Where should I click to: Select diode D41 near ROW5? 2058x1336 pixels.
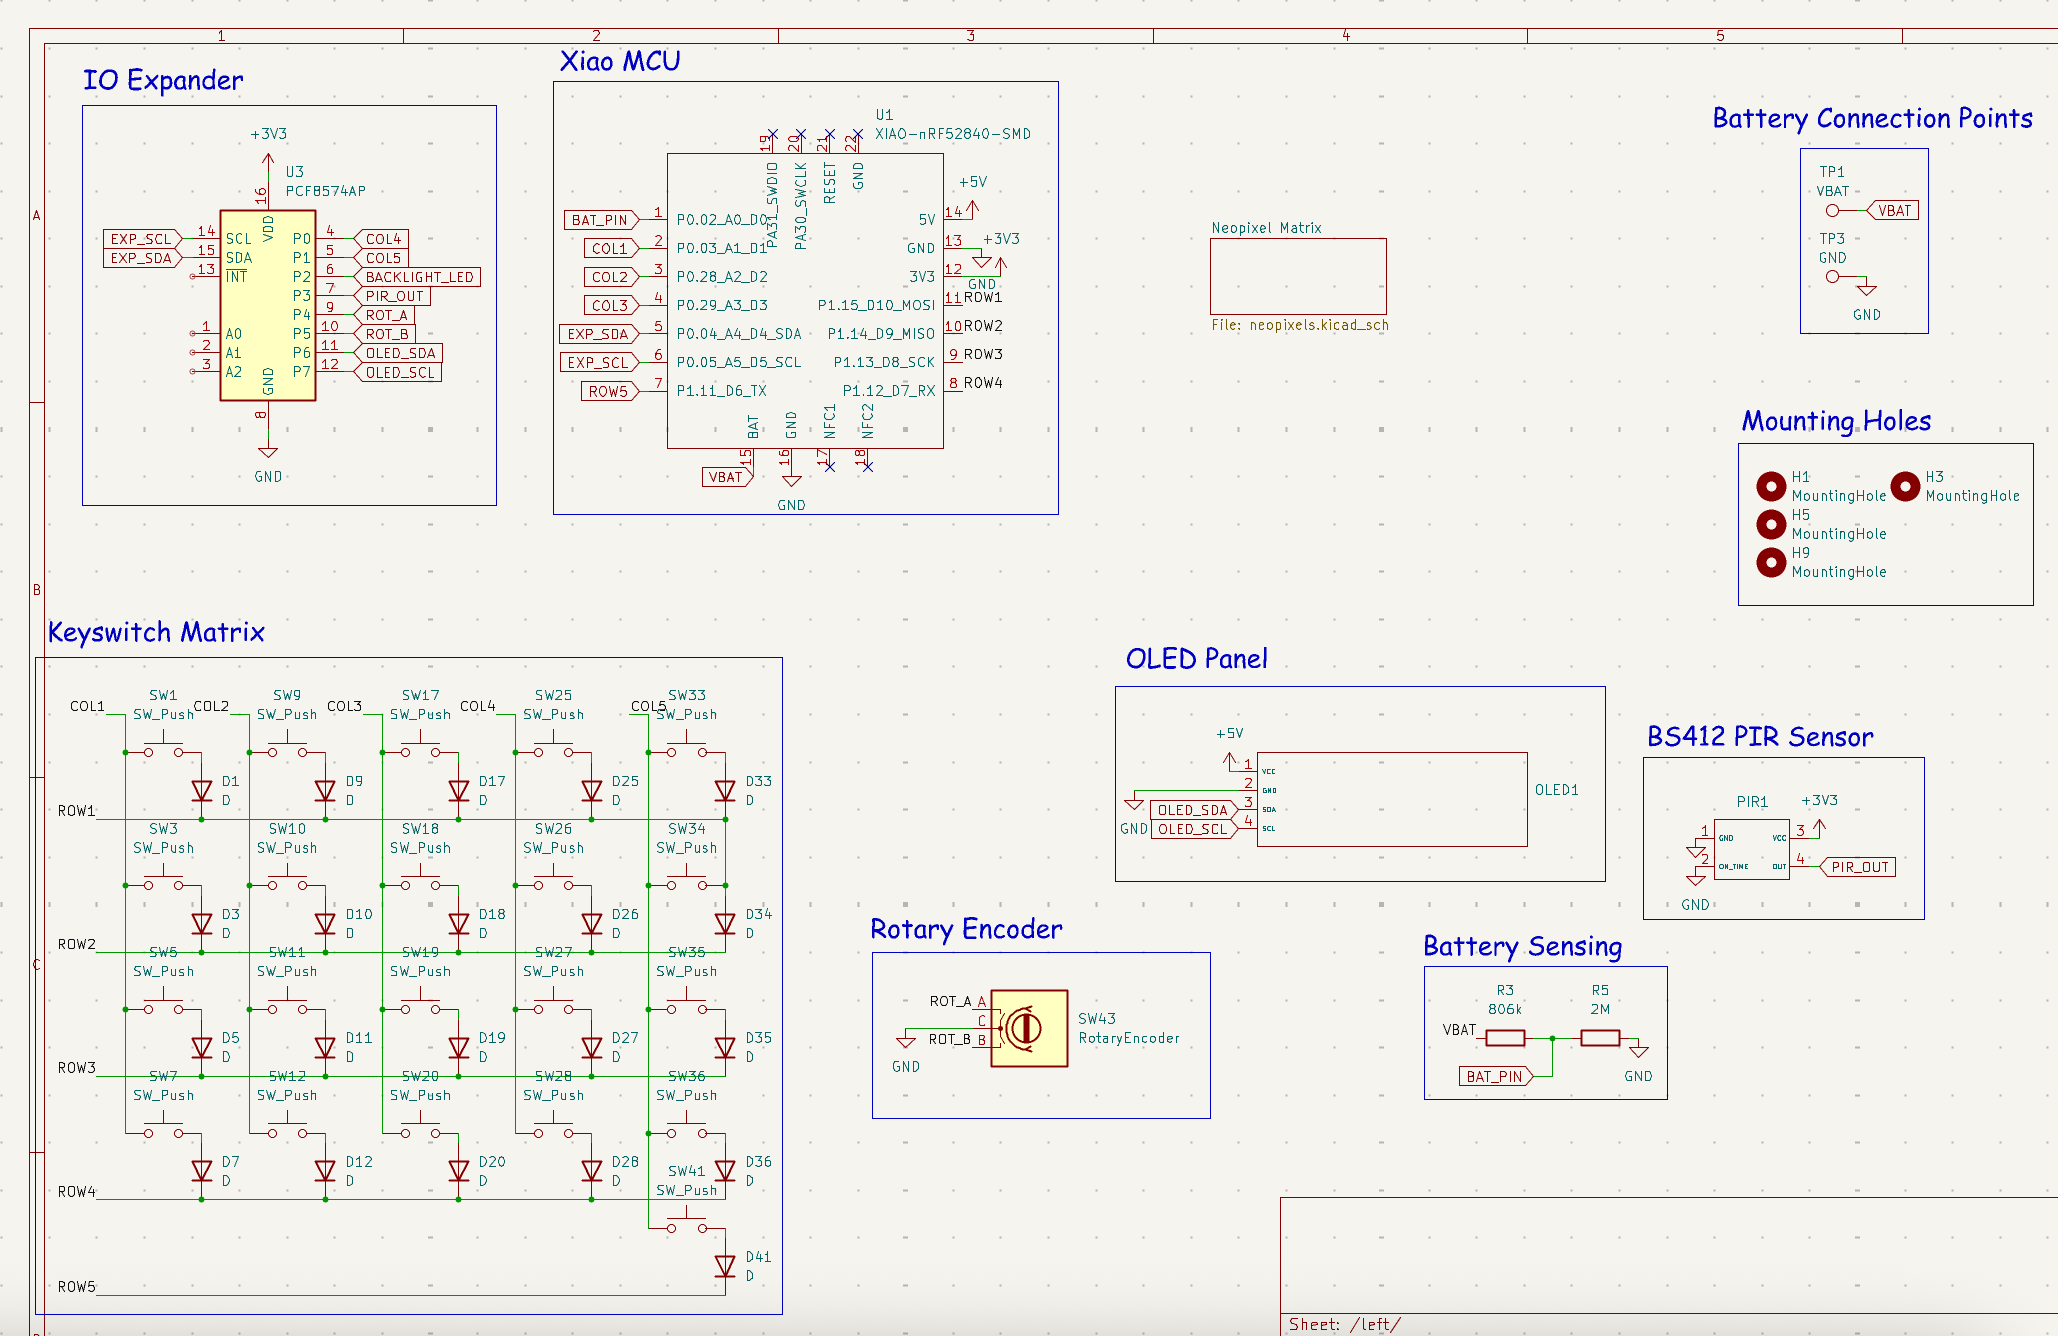[x=725, y=1266]
